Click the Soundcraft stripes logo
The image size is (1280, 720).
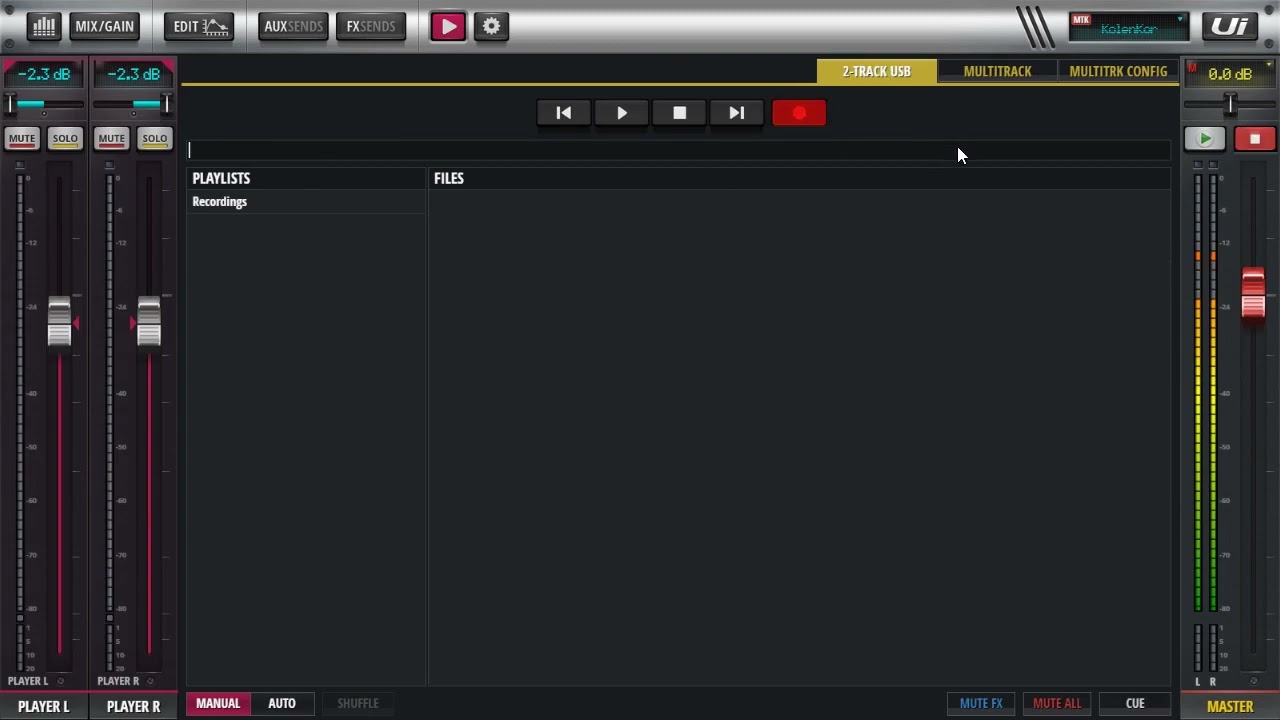[x=1035, y=27]
